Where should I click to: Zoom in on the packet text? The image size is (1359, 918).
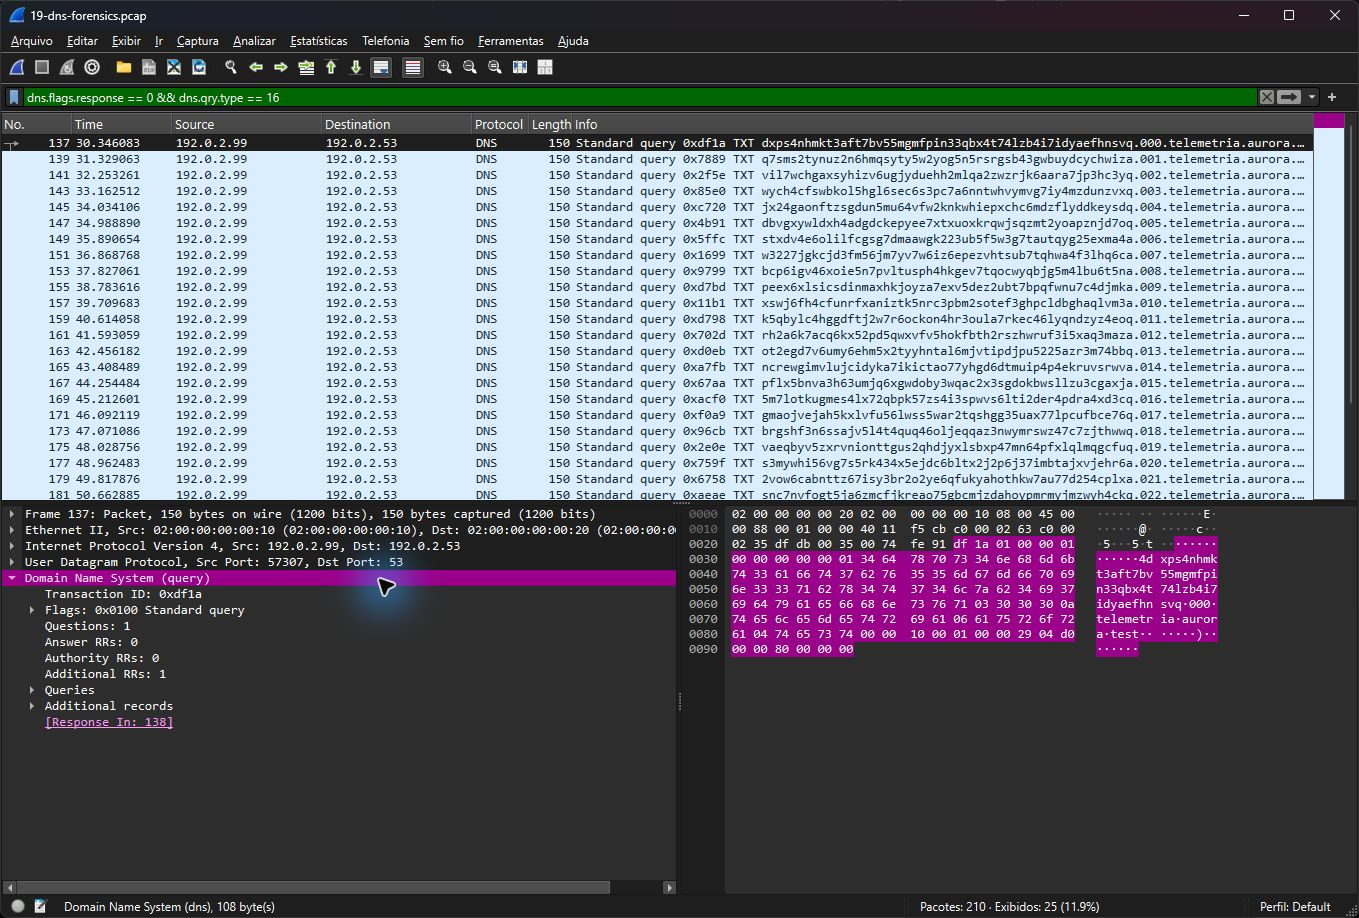(445, 67)
